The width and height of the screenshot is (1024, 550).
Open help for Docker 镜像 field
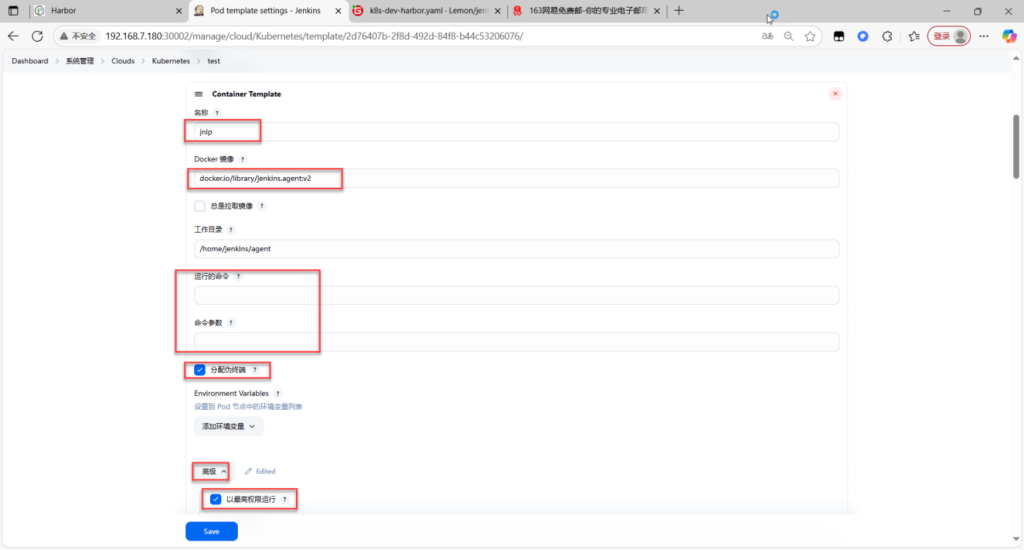point(242,159)
